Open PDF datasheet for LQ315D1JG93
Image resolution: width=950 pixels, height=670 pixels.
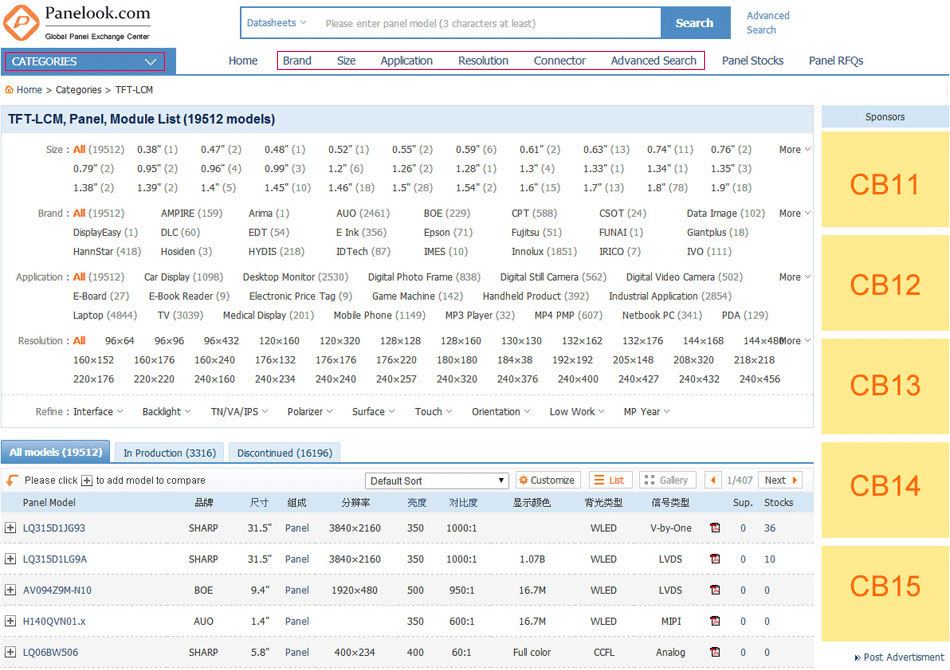[x=715, y=528]
